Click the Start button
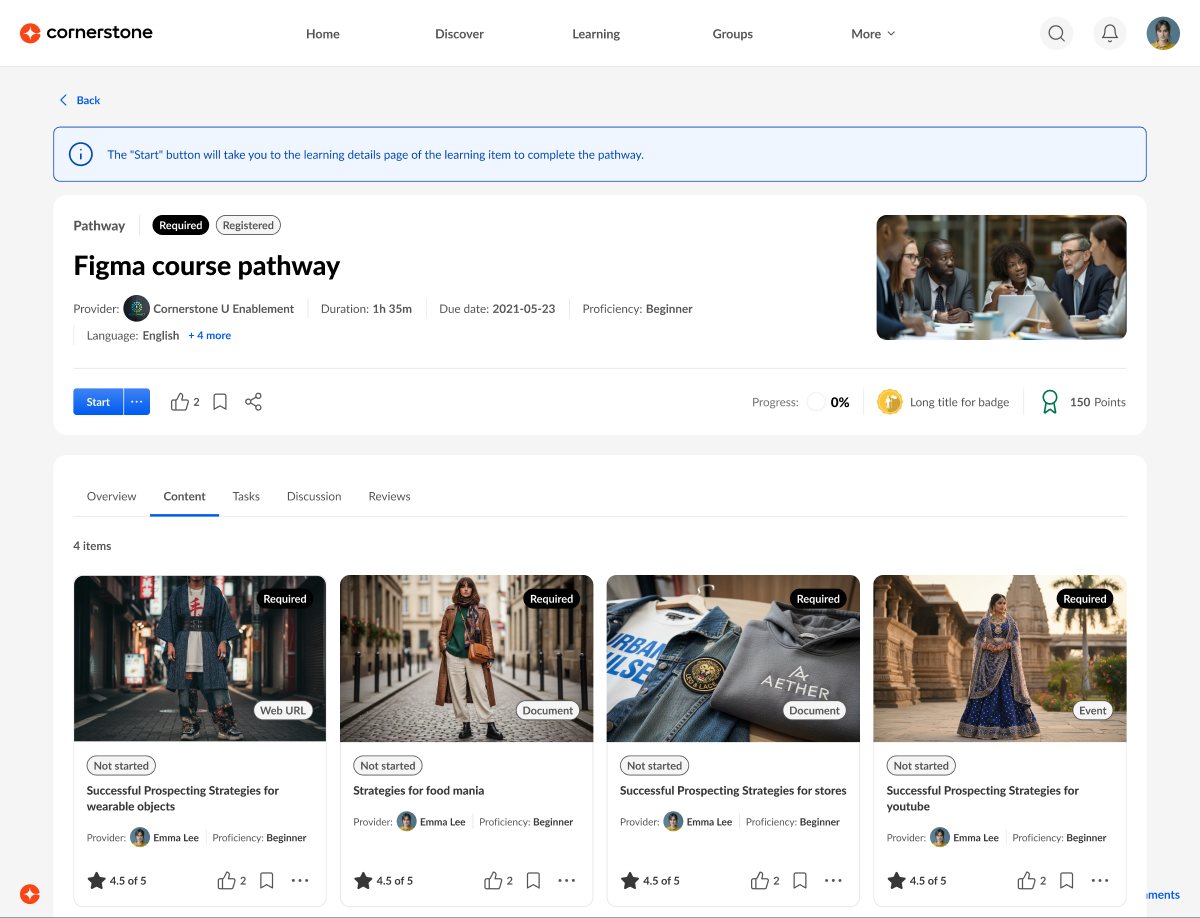 (x=98, y=402)
